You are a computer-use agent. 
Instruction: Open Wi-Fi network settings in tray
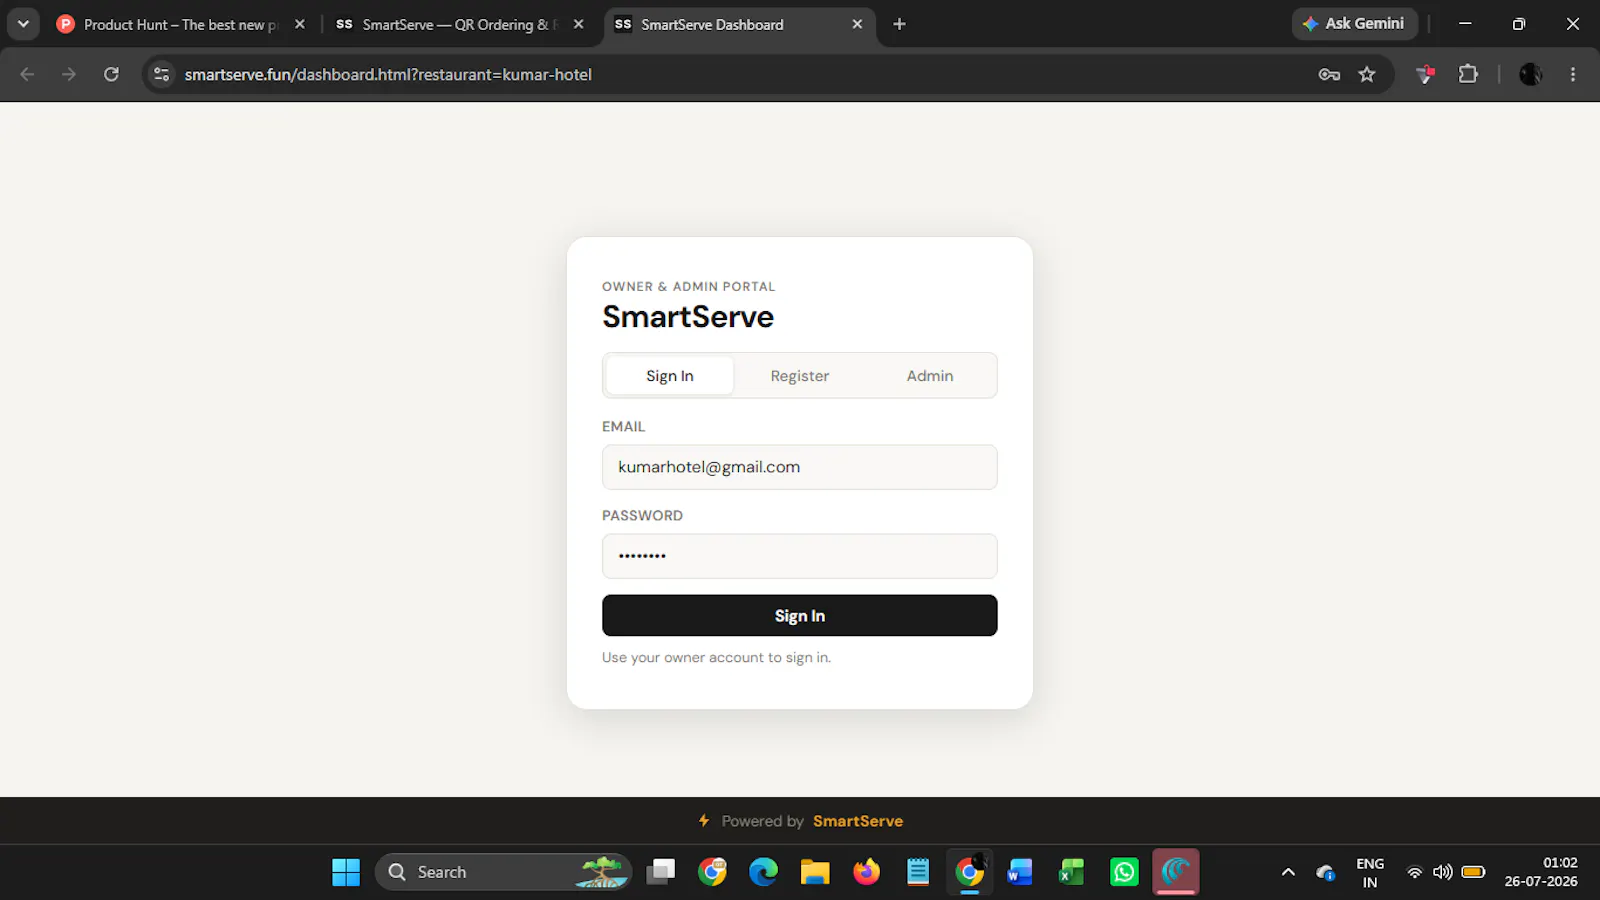pyautogui.click(x=1414, y=872)
